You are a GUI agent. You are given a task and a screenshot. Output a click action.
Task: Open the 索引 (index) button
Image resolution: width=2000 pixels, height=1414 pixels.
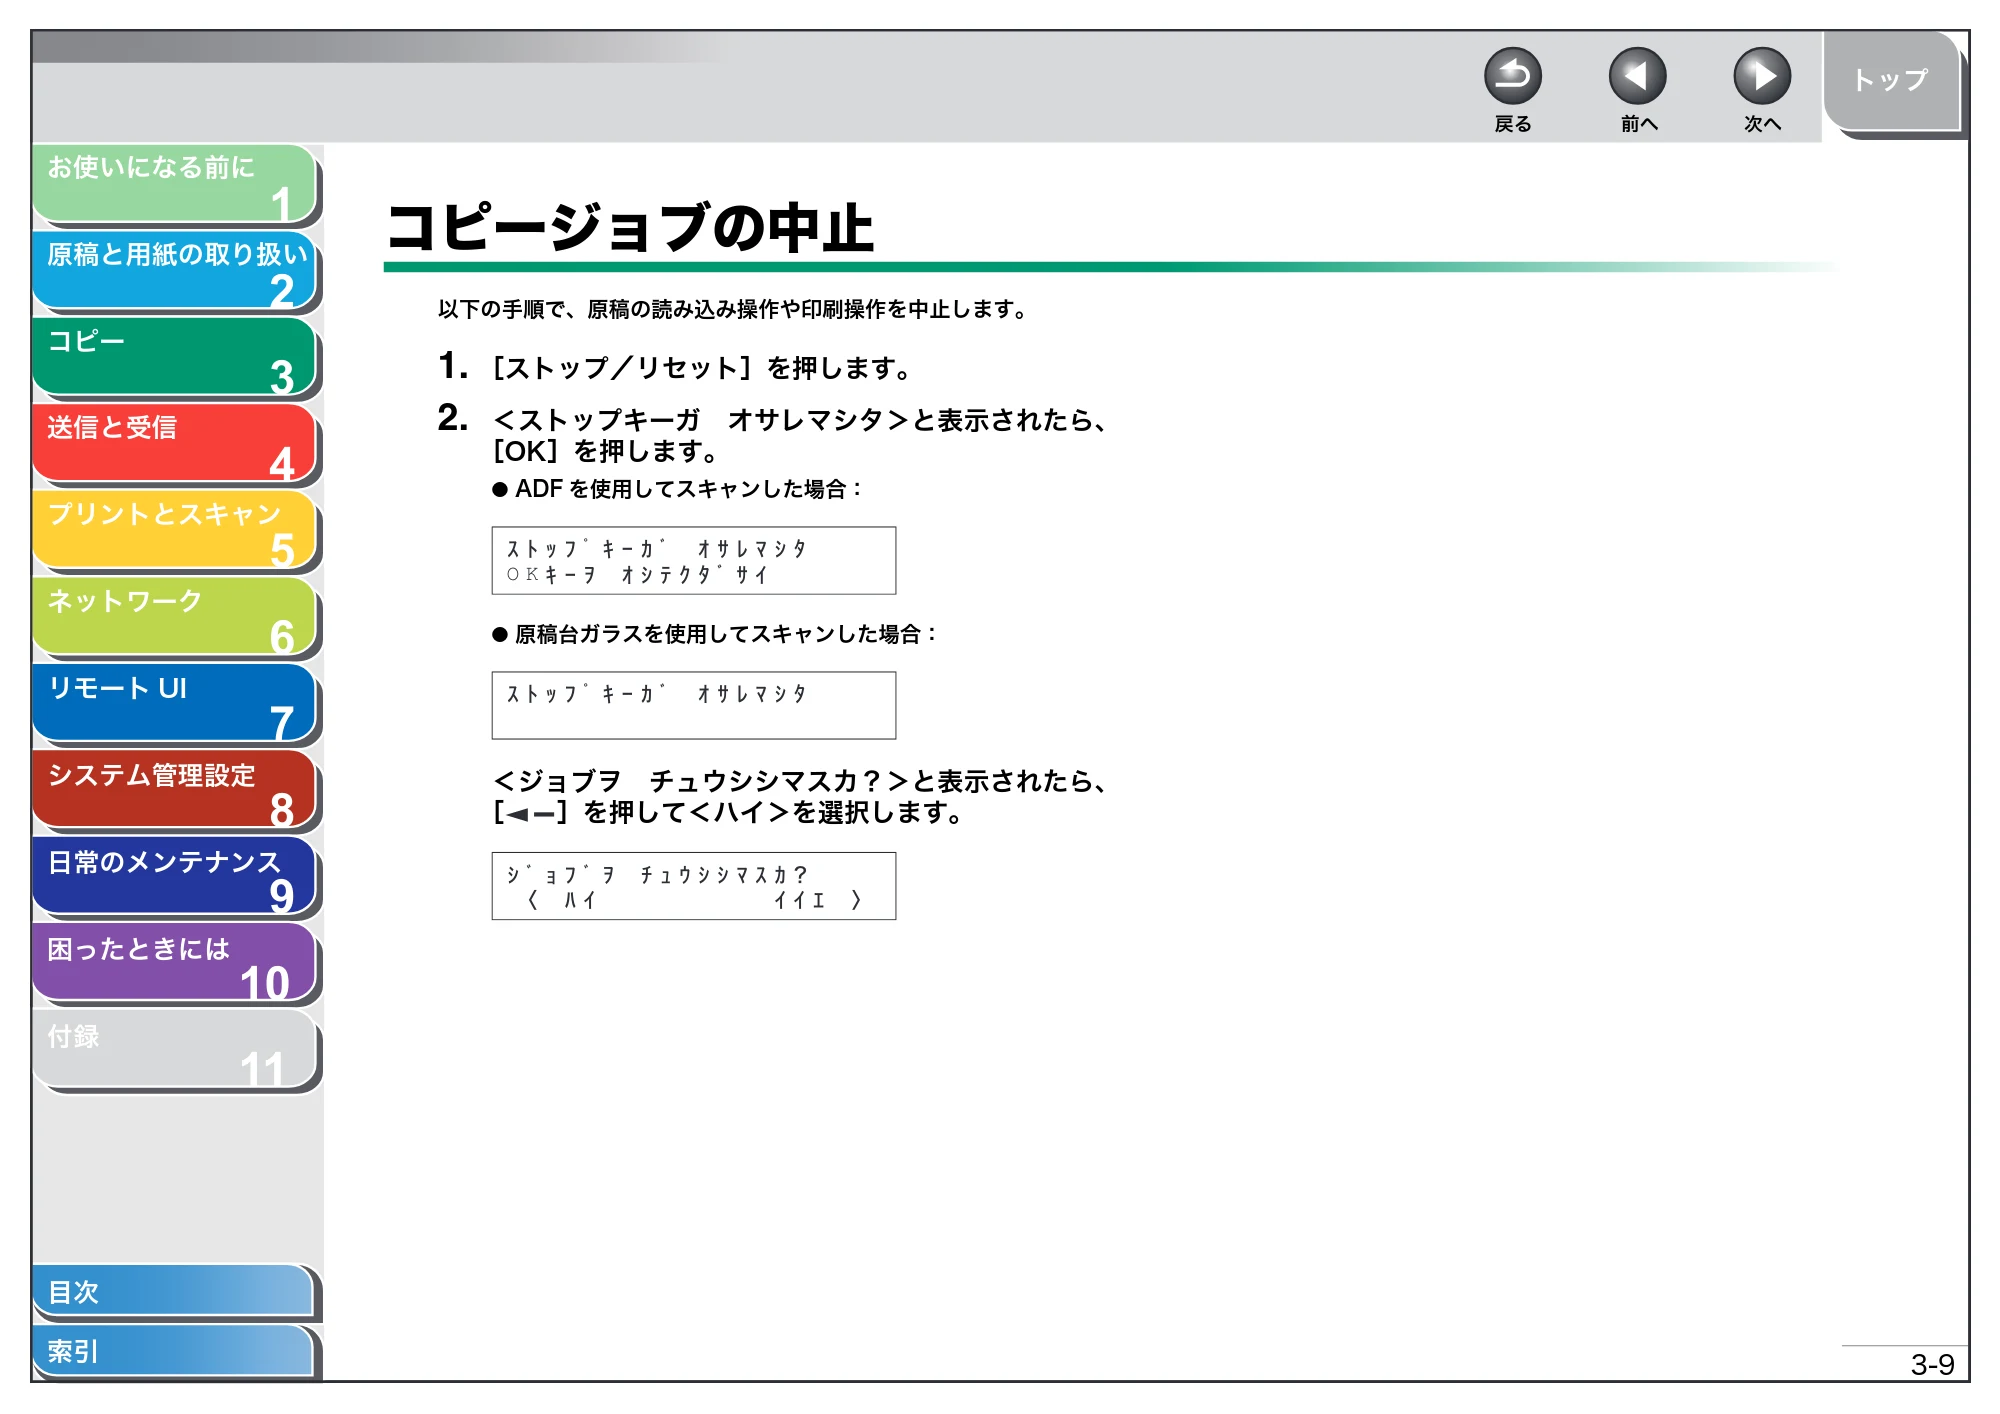click(174, 1351)
